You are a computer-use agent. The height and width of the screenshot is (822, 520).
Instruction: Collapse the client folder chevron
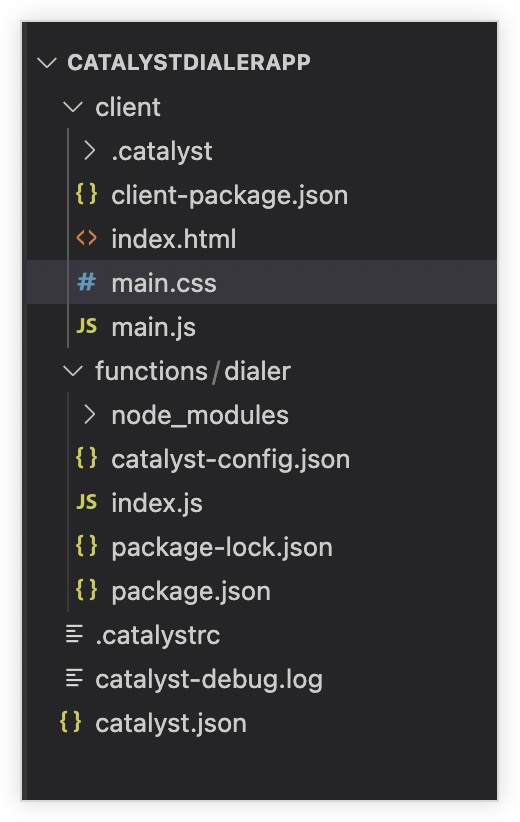pos(73,107)
